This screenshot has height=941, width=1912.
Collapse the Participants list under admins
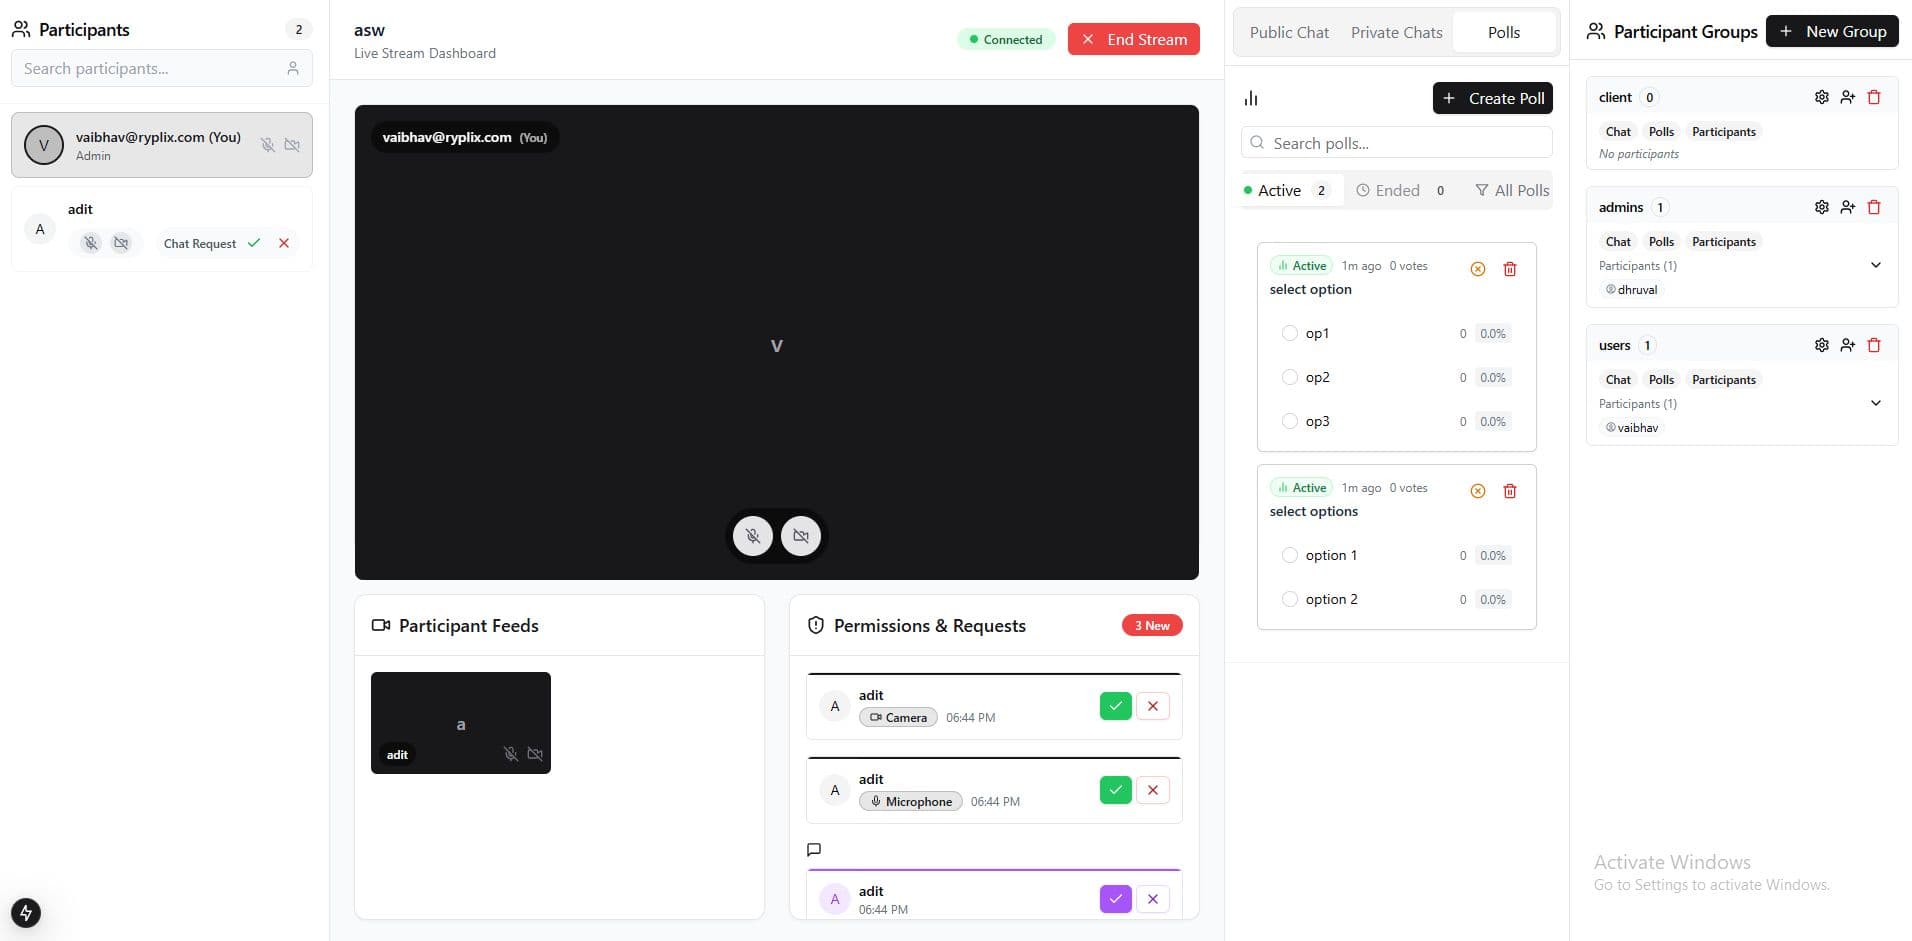click(x=1877, y=265)
